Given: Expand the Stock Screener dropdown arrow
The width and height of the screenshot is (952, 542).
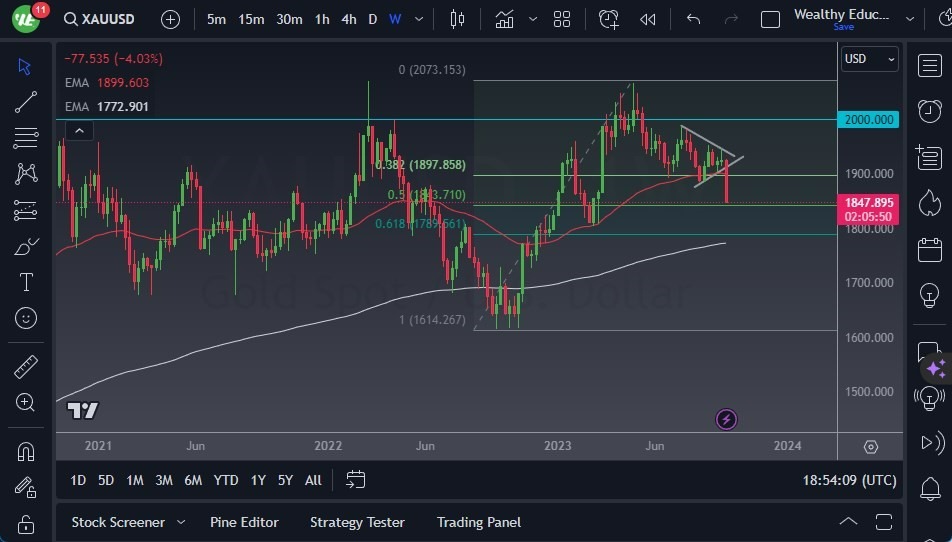Looking at the screenshot, I should tap(181, 522).
